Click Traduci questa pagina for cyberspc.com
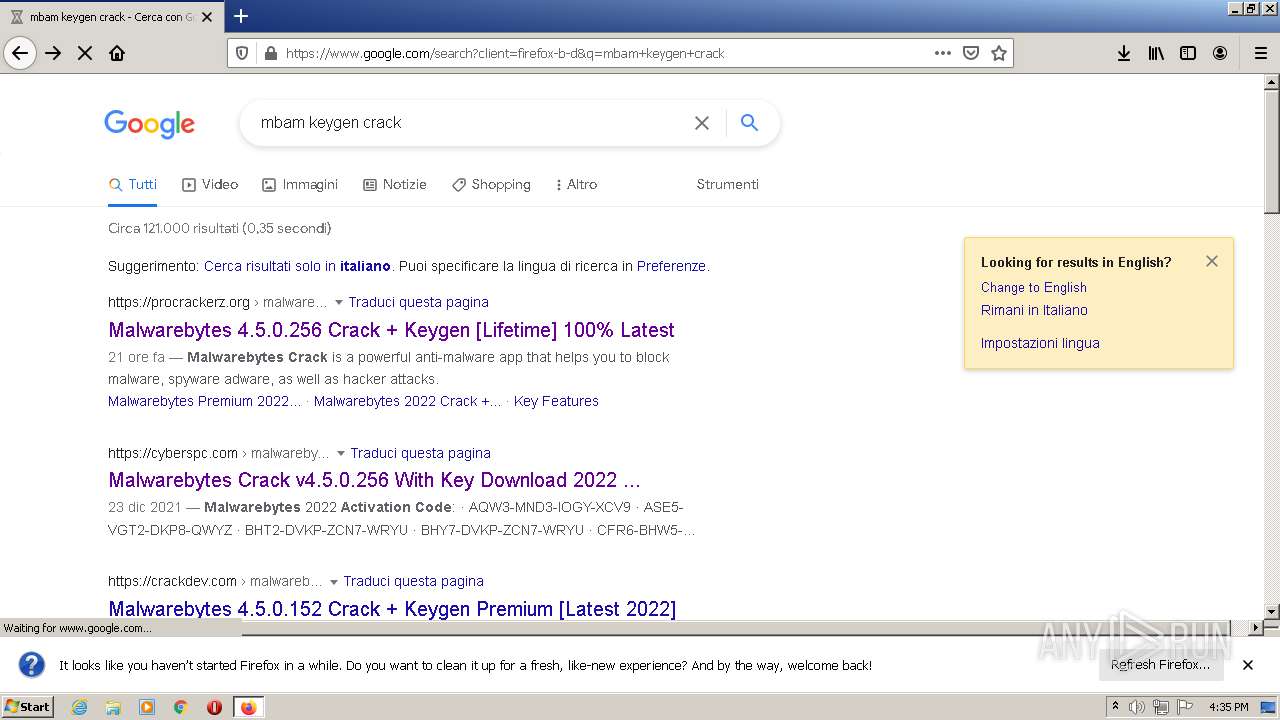The height and width of the screenshot is (720, 1280). coord(420,453)
